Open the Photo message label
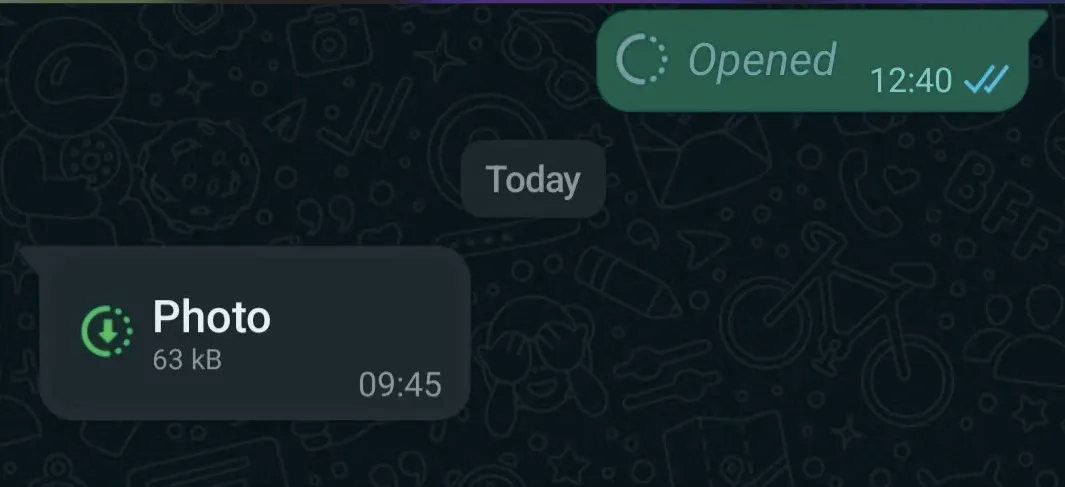The width and height of the screenshot is (1065, 487). [211, 317]
